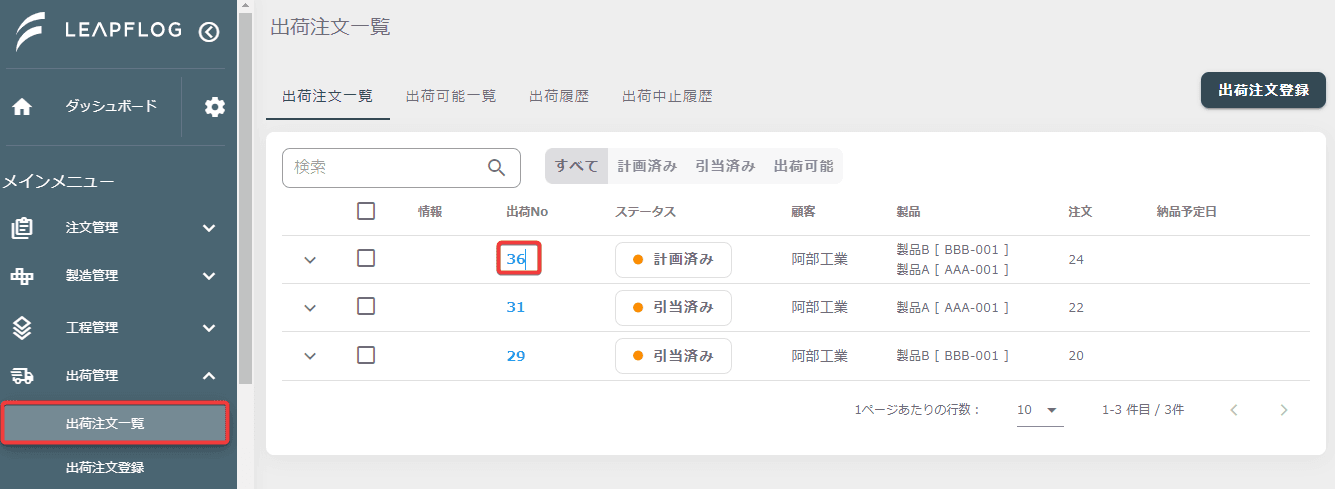Viewport: 1335px width, 489px height.
Task: Filter by 引当済み
Action: pyautogui.click(x=725, y=166)
